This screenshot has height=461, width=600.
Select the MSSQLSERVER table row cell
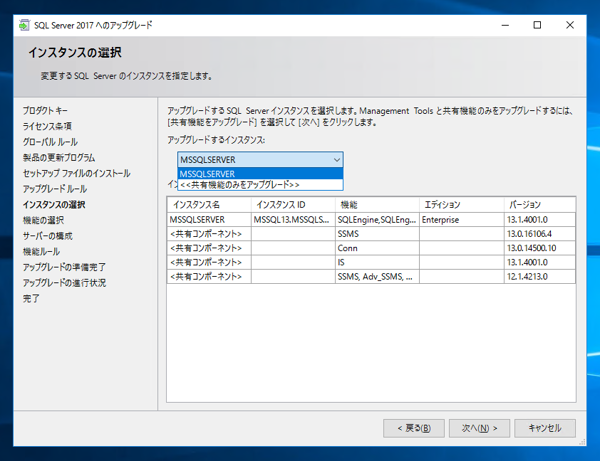209,220
